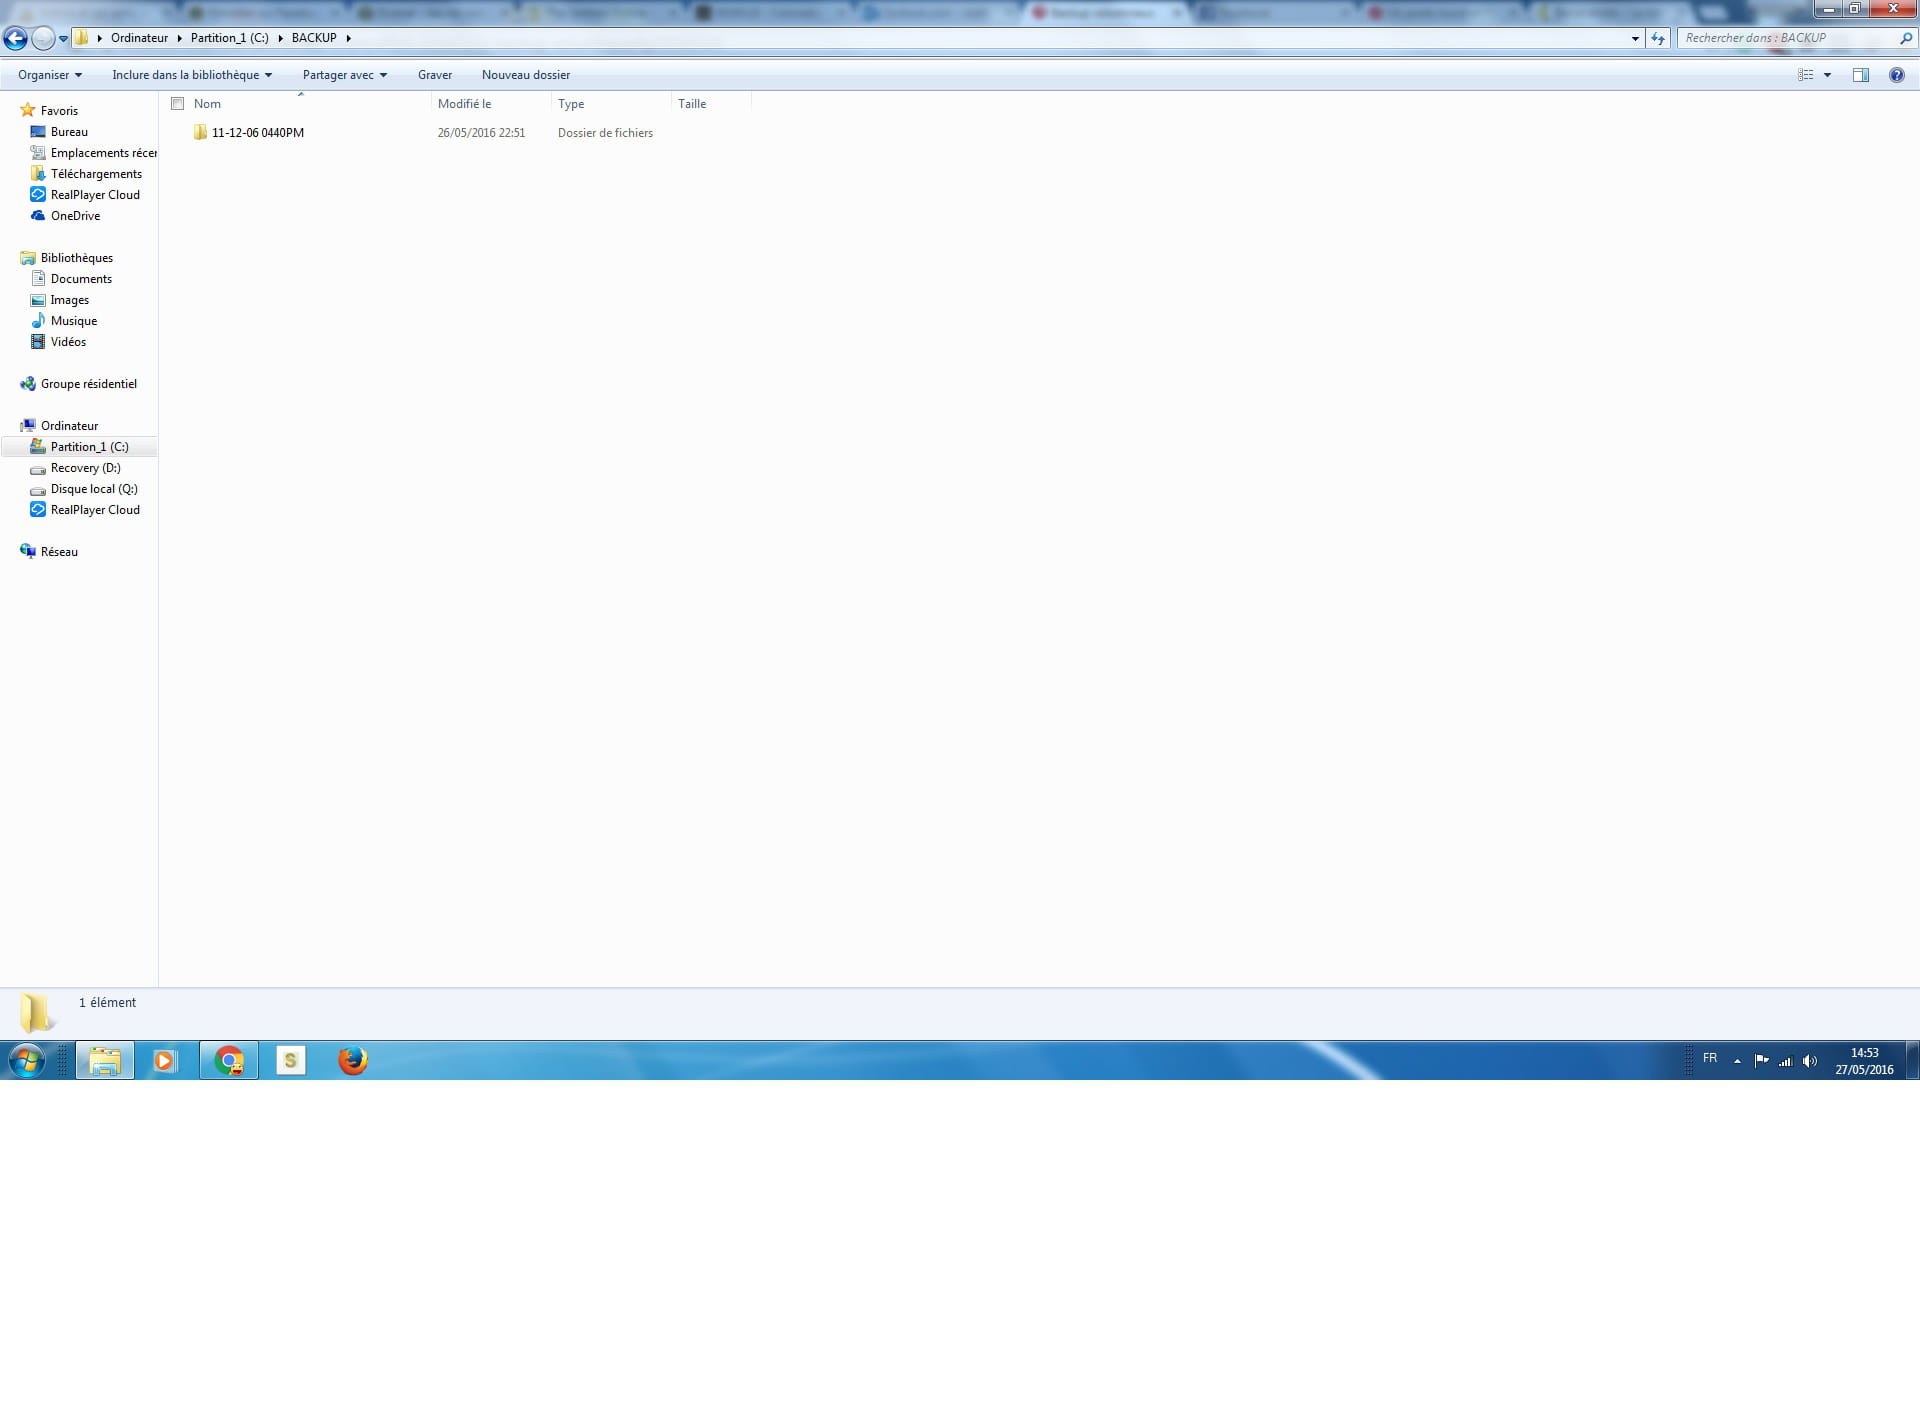Click the refresh icon beside address bar
1920x1417 pixels.
tap(1658, 39)
